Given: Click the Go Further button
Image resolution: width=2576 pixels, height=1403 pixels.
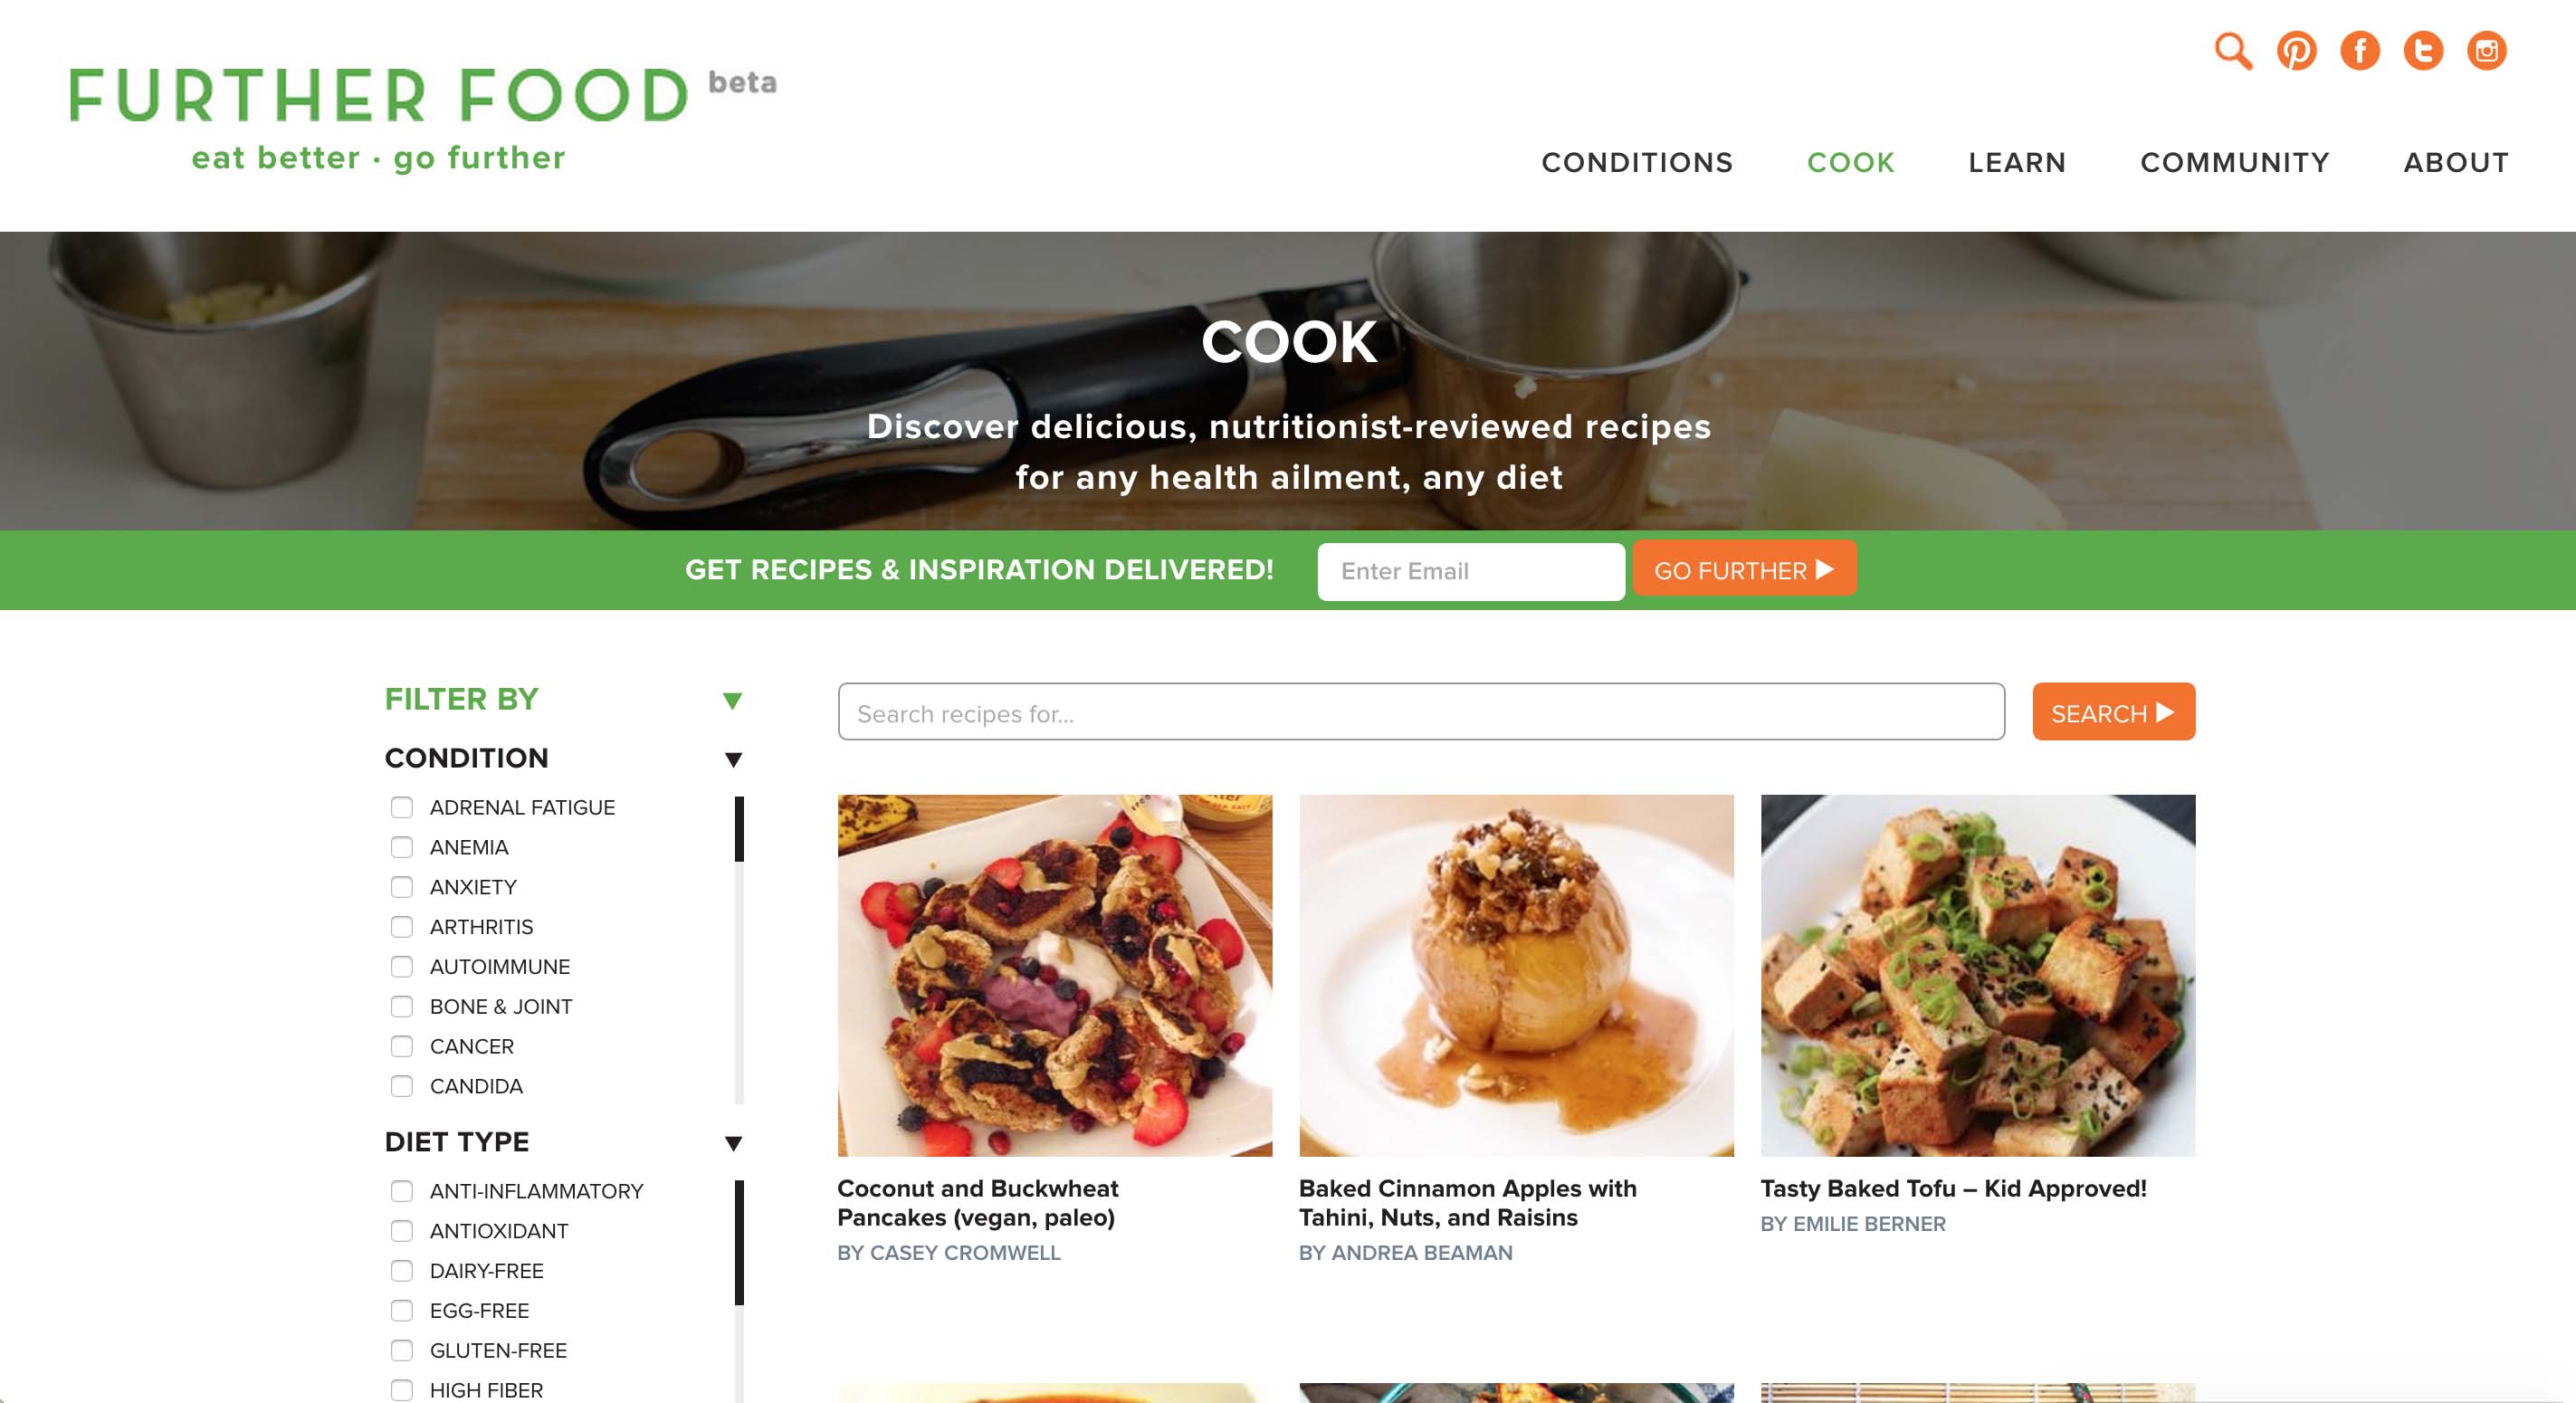Looking at the screenshot, I should tap(1744, 569).
